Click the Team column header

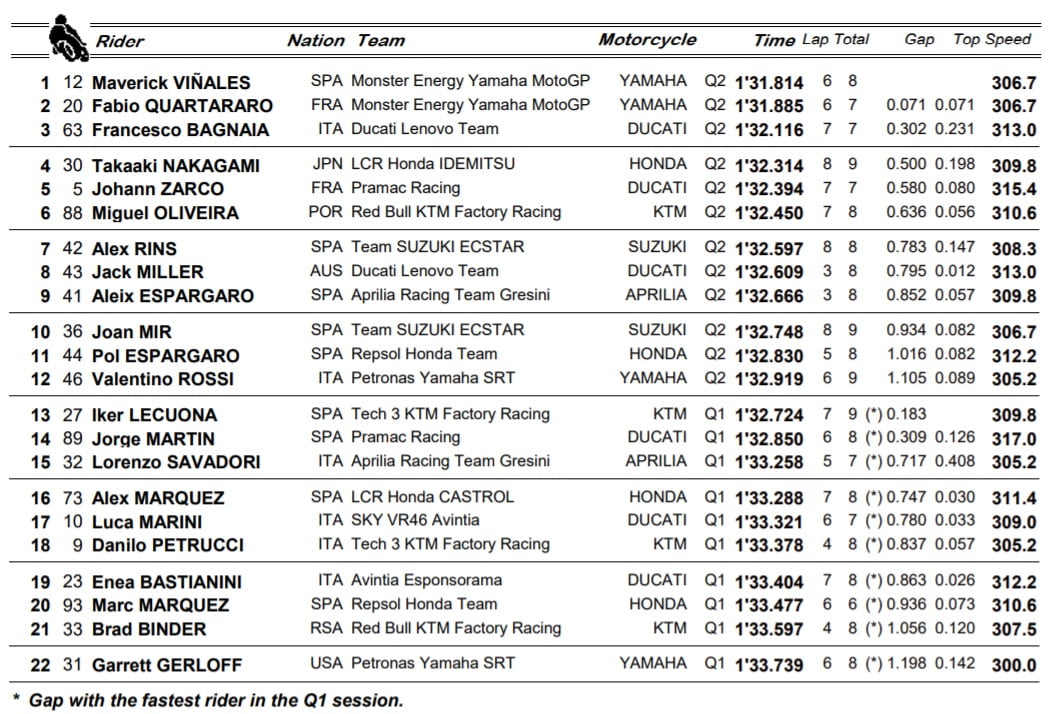381,41
